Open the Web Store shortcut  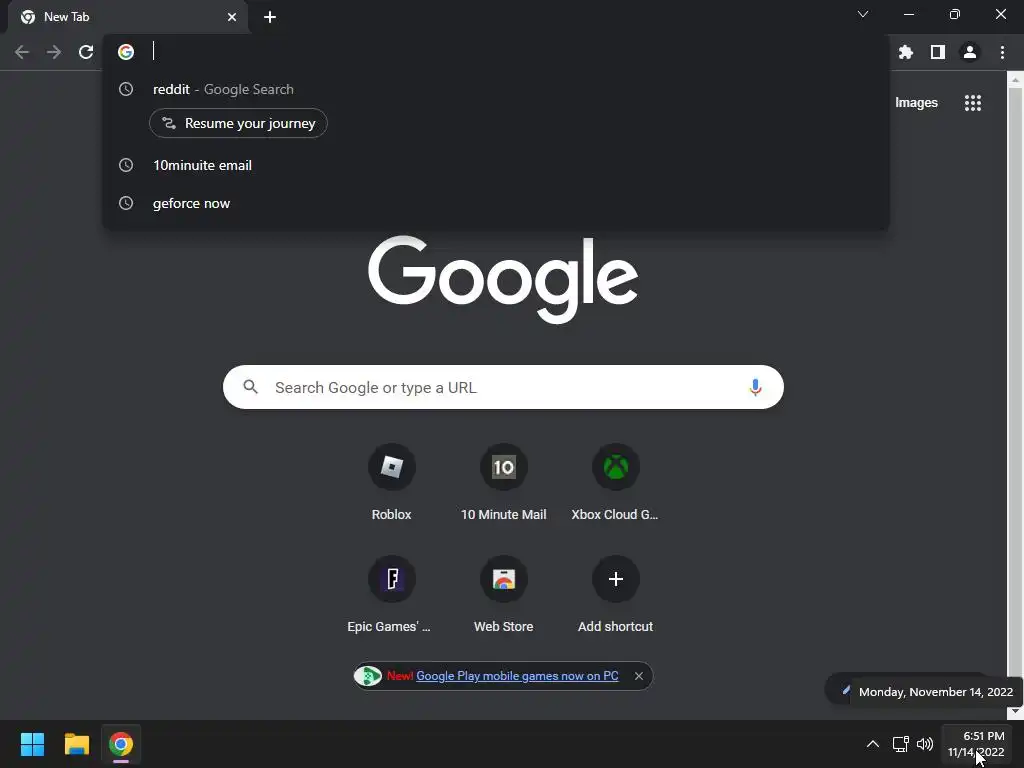[x=504, y=594]
